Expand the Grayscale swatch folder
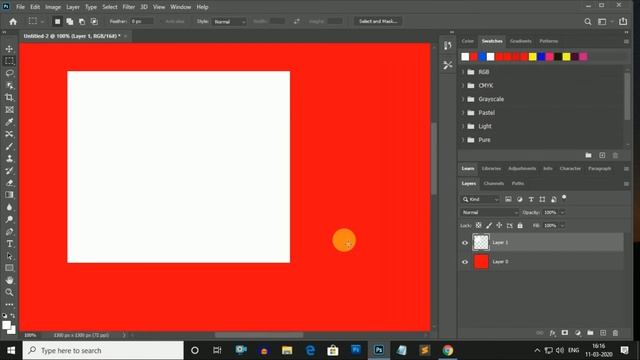 tap(463, 99)
